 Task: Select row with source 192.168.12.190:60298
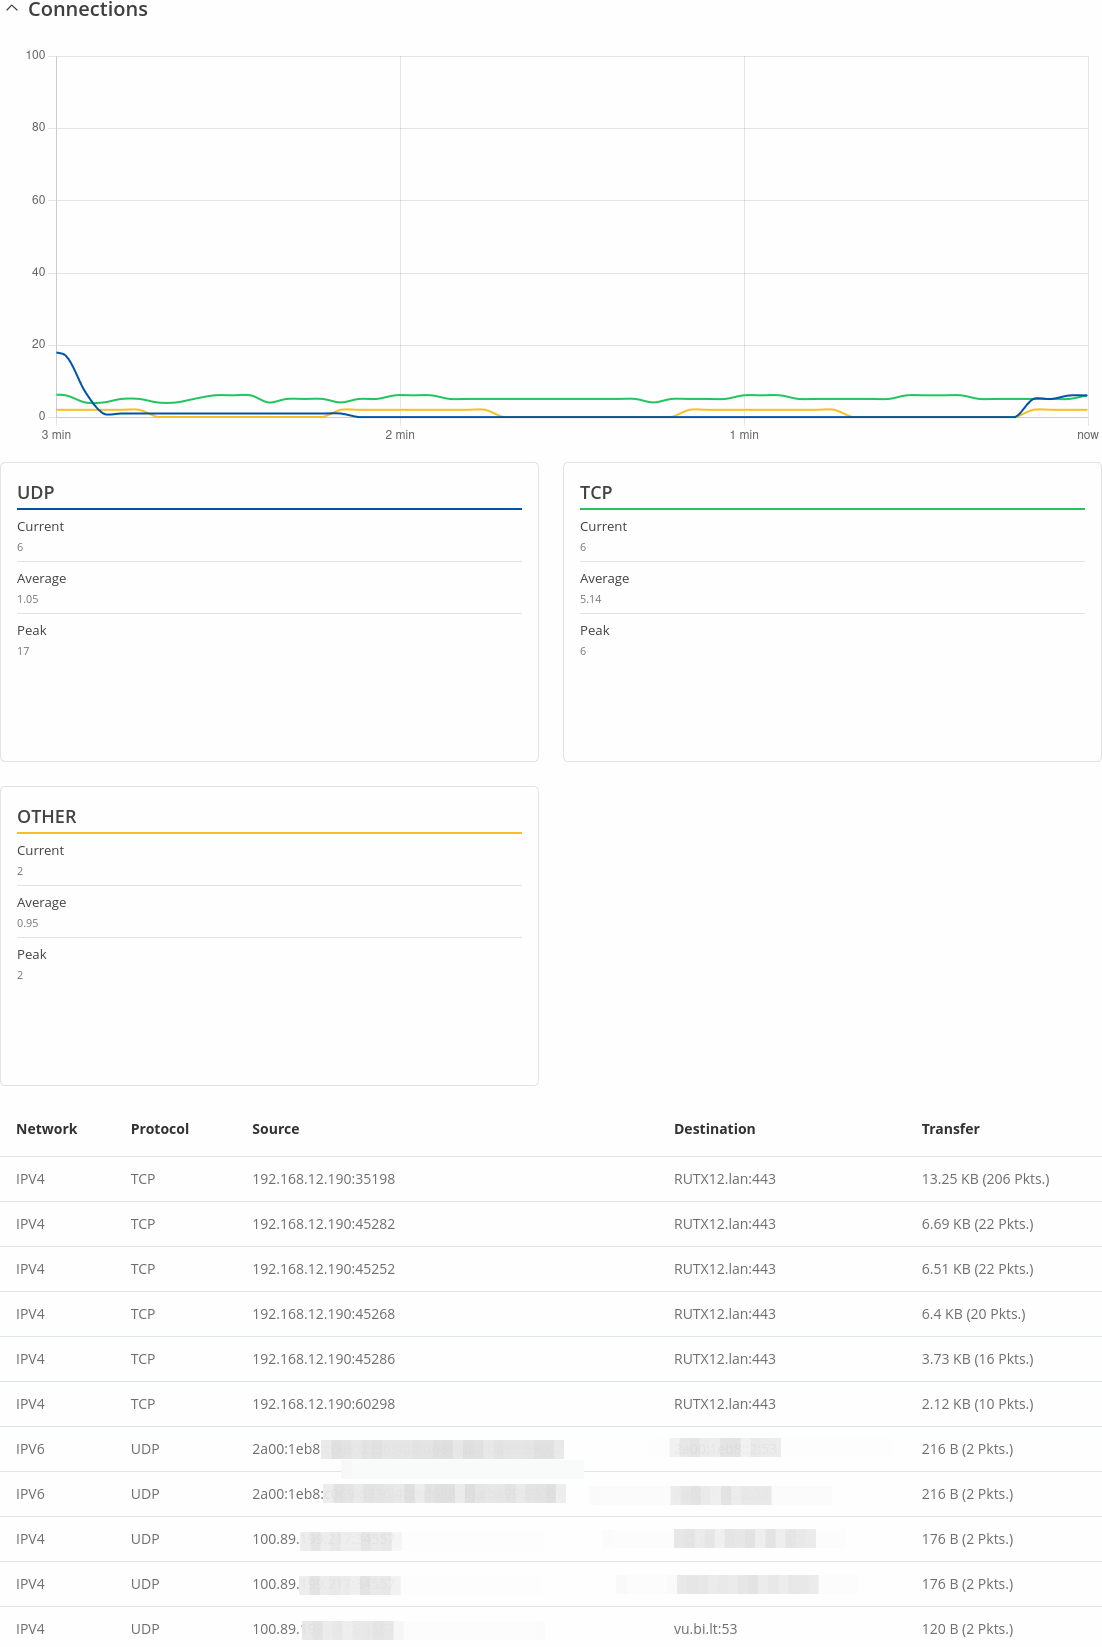(551, 1404)
